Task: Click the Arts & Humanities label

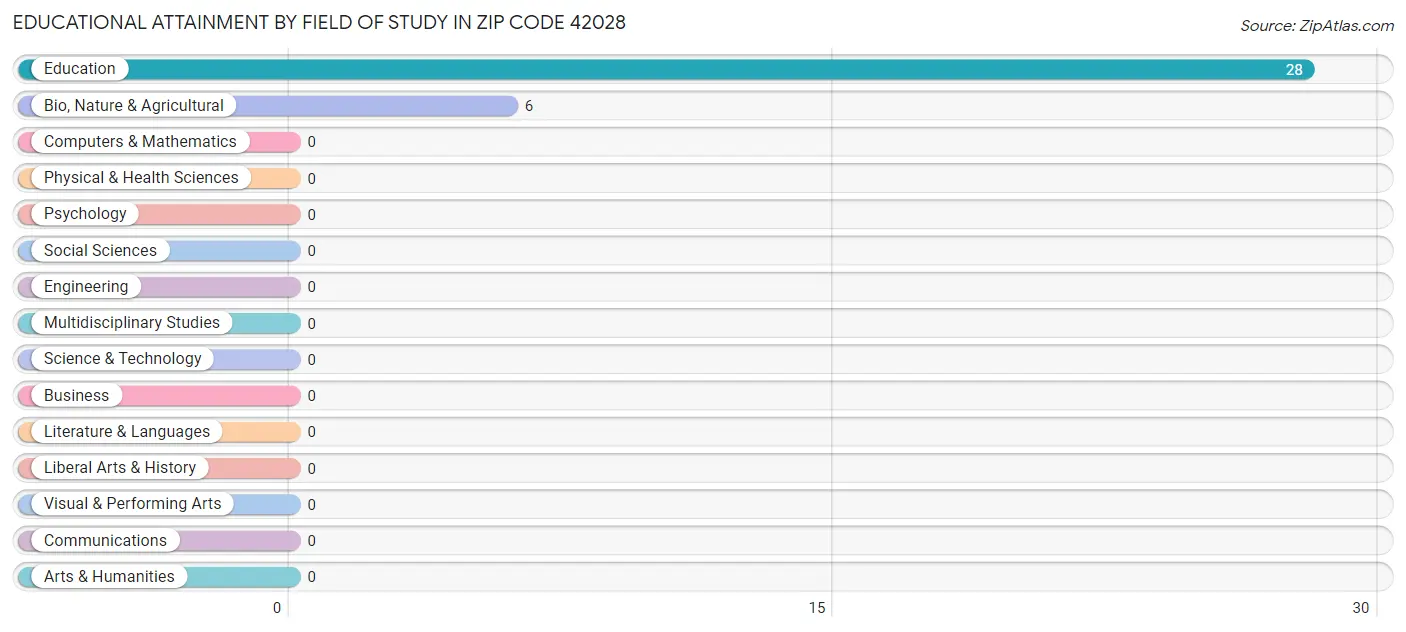Action: 109,576
